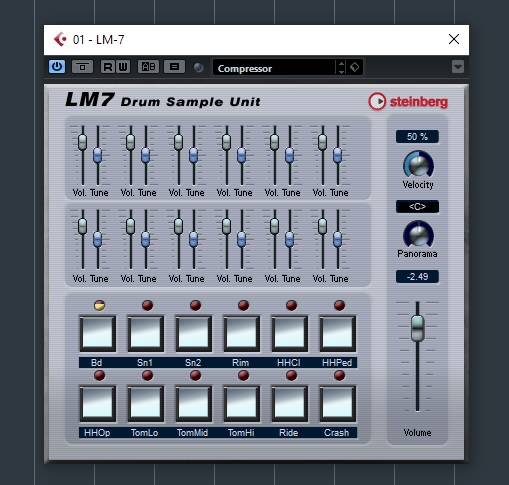Click the Bd pad name label
Viewport: 509px width, 485px height.
(96, 363)
